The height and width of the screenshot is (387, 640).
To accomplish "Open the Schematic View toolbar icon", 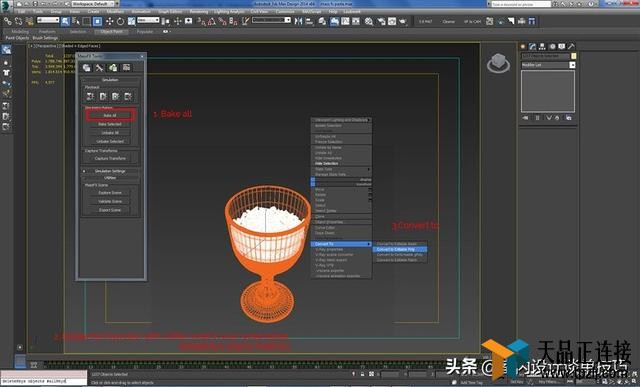I will click(x=356, y=21).
